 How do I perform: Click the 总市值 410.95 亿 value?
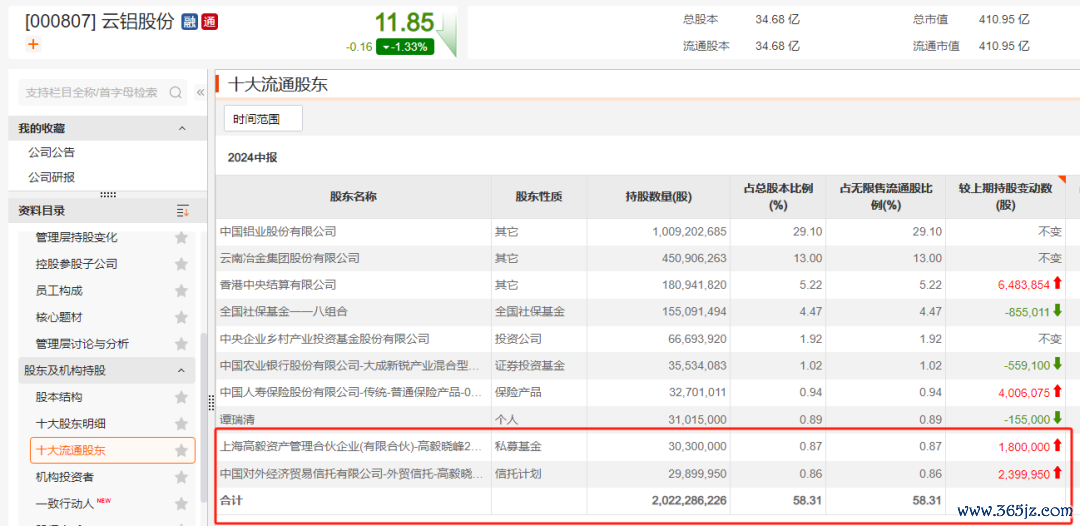pos(1004,19)
